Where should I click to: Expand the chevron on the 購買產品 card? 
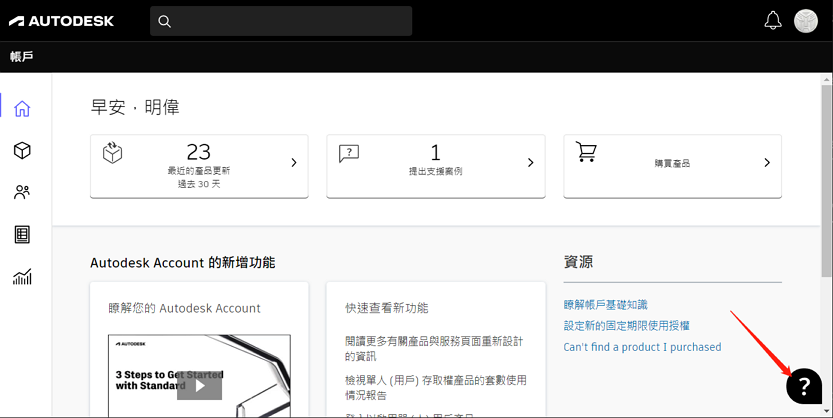click(767, 163)
